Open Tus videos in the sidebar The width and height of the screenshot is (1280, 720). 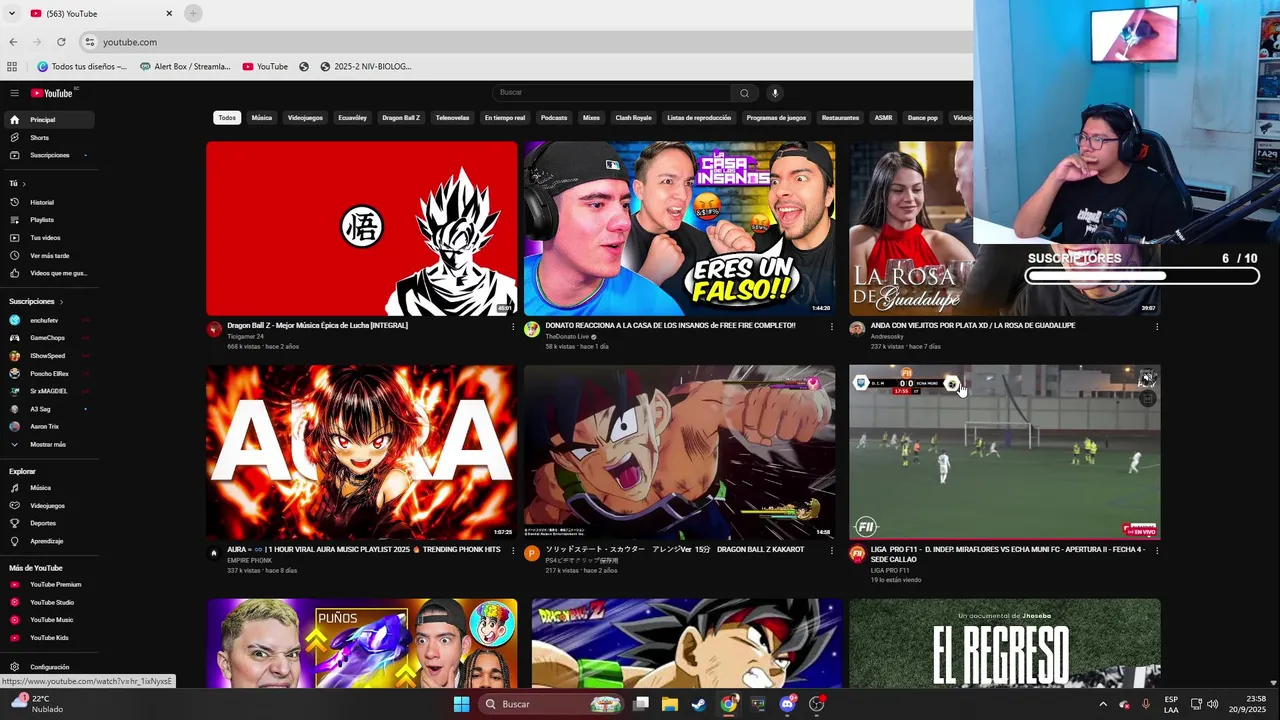48,238
